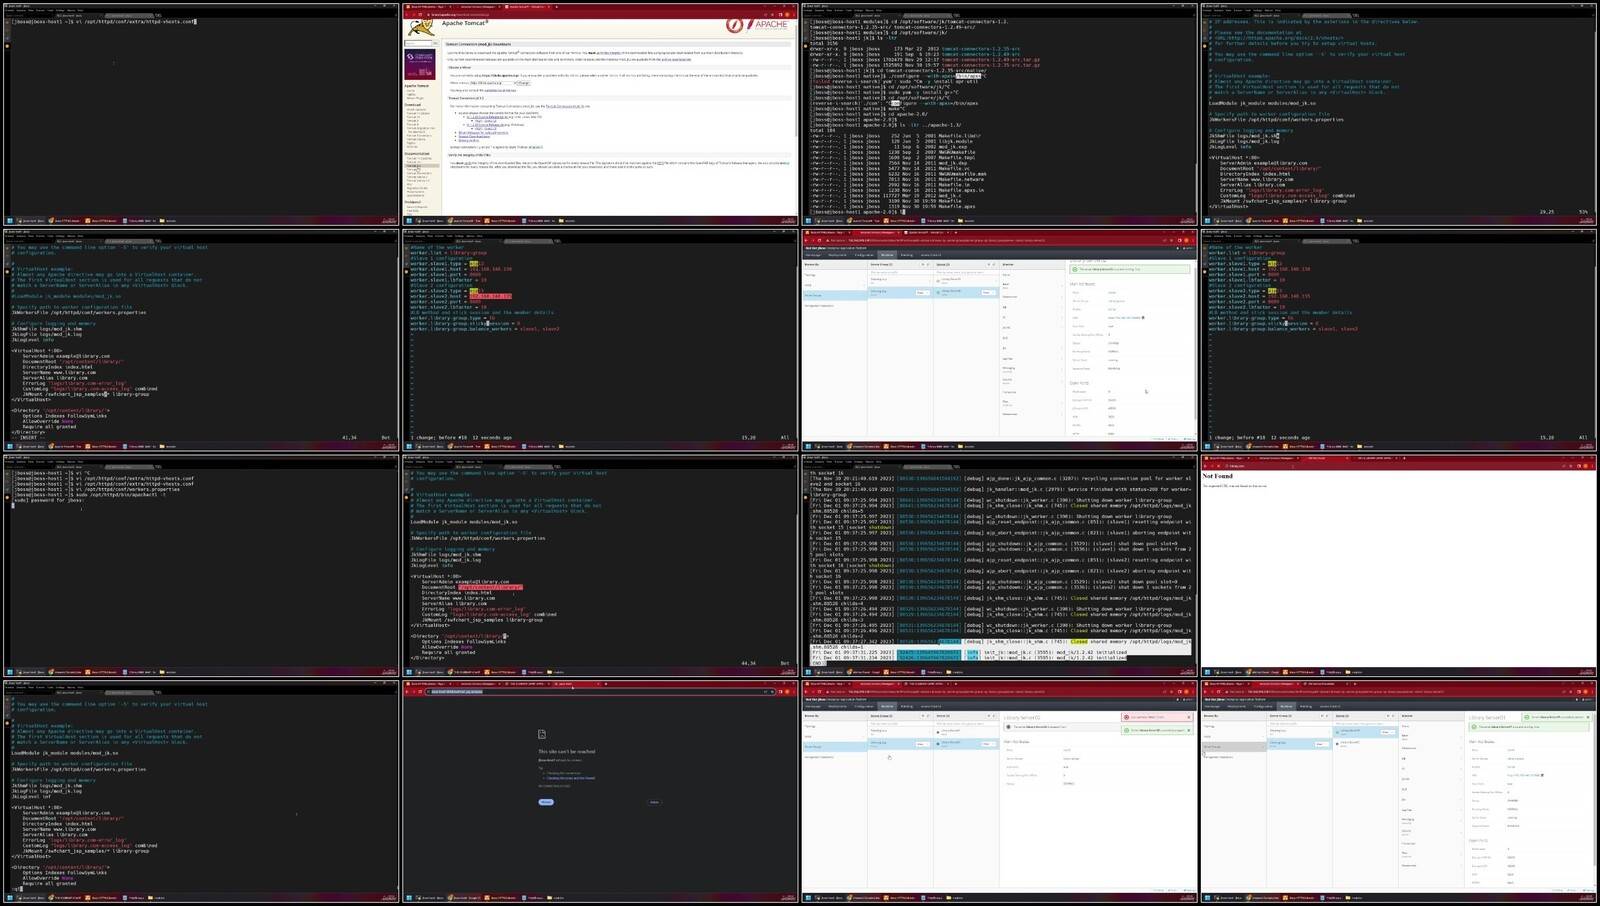Image resolution: width=1600 pixels, height=906 pixels.
Task: Click the sad-page error icon above 'can't be reached'
Action: (x=542, y=734)
